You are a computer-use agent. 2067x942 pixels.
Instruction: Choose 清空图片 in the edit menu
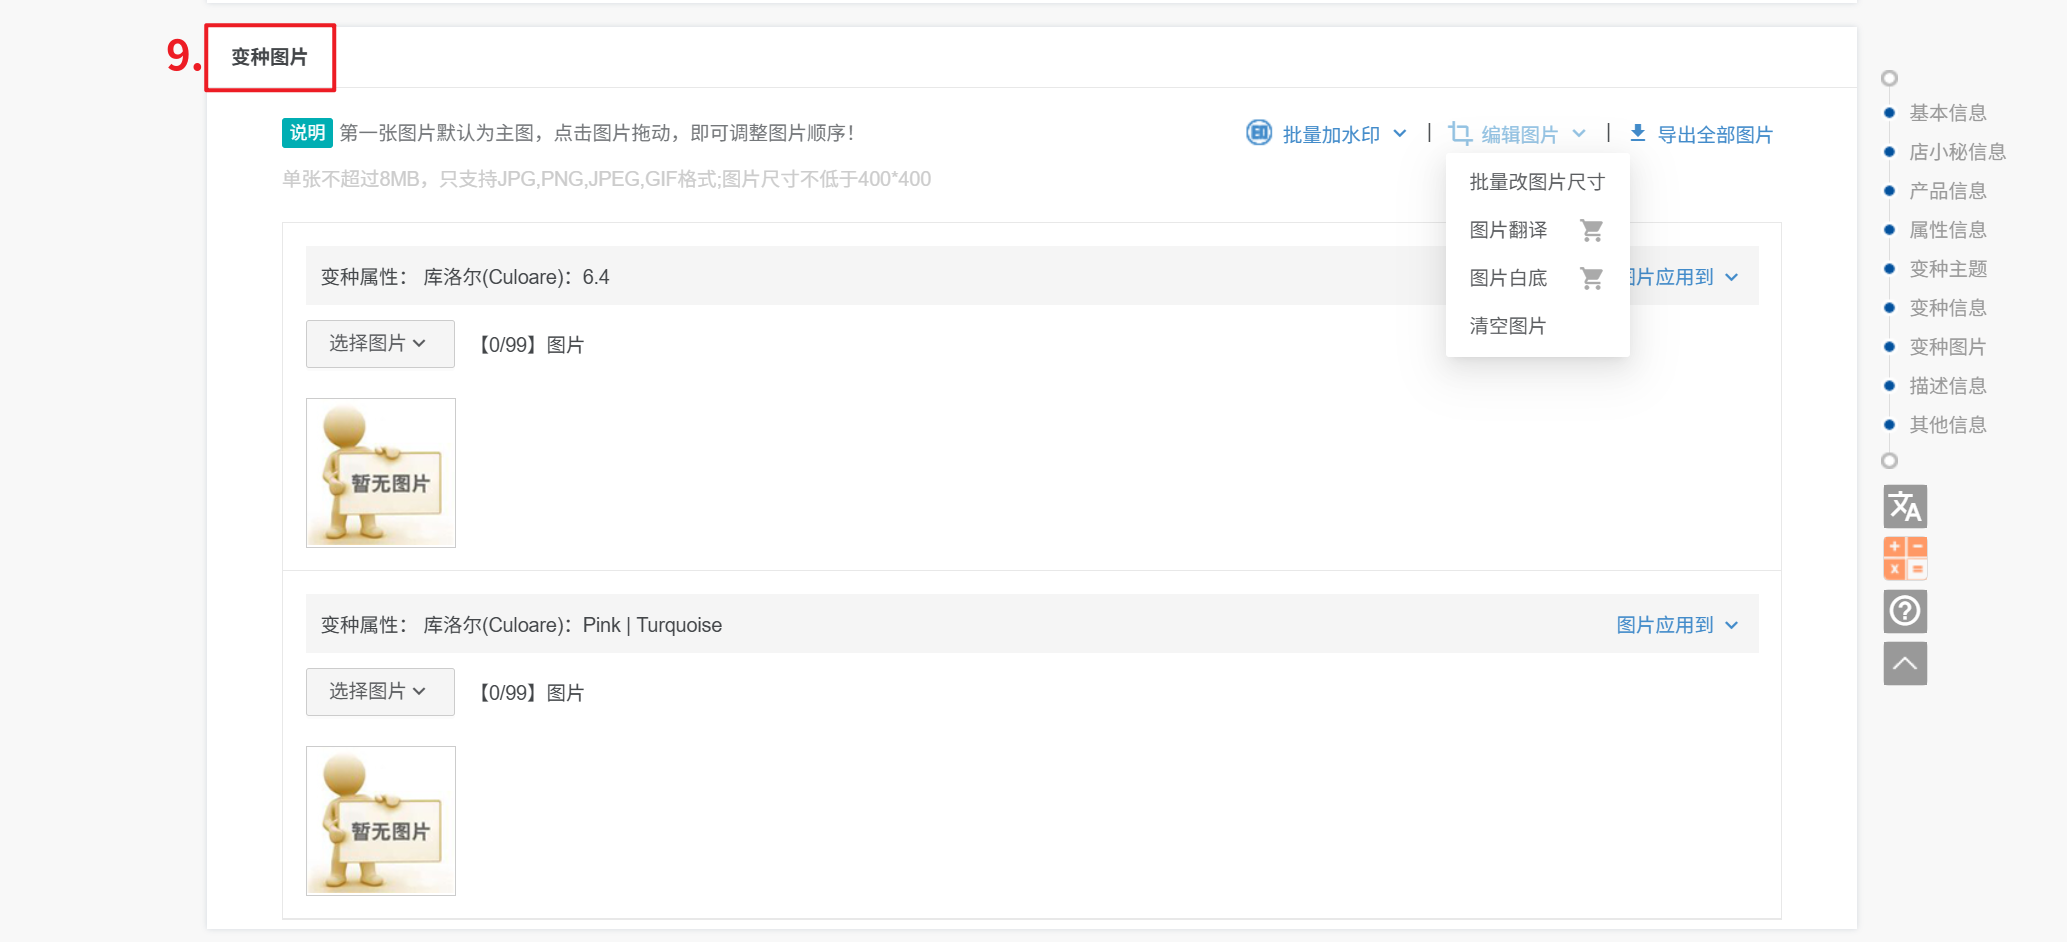pos(1507,326)
